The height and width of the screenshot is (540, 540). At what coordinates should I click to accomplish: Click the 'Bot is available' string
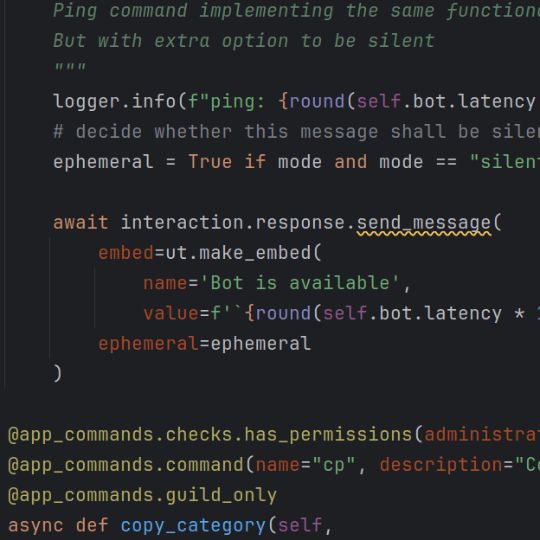pyautogui.click(x=299, y=283)
